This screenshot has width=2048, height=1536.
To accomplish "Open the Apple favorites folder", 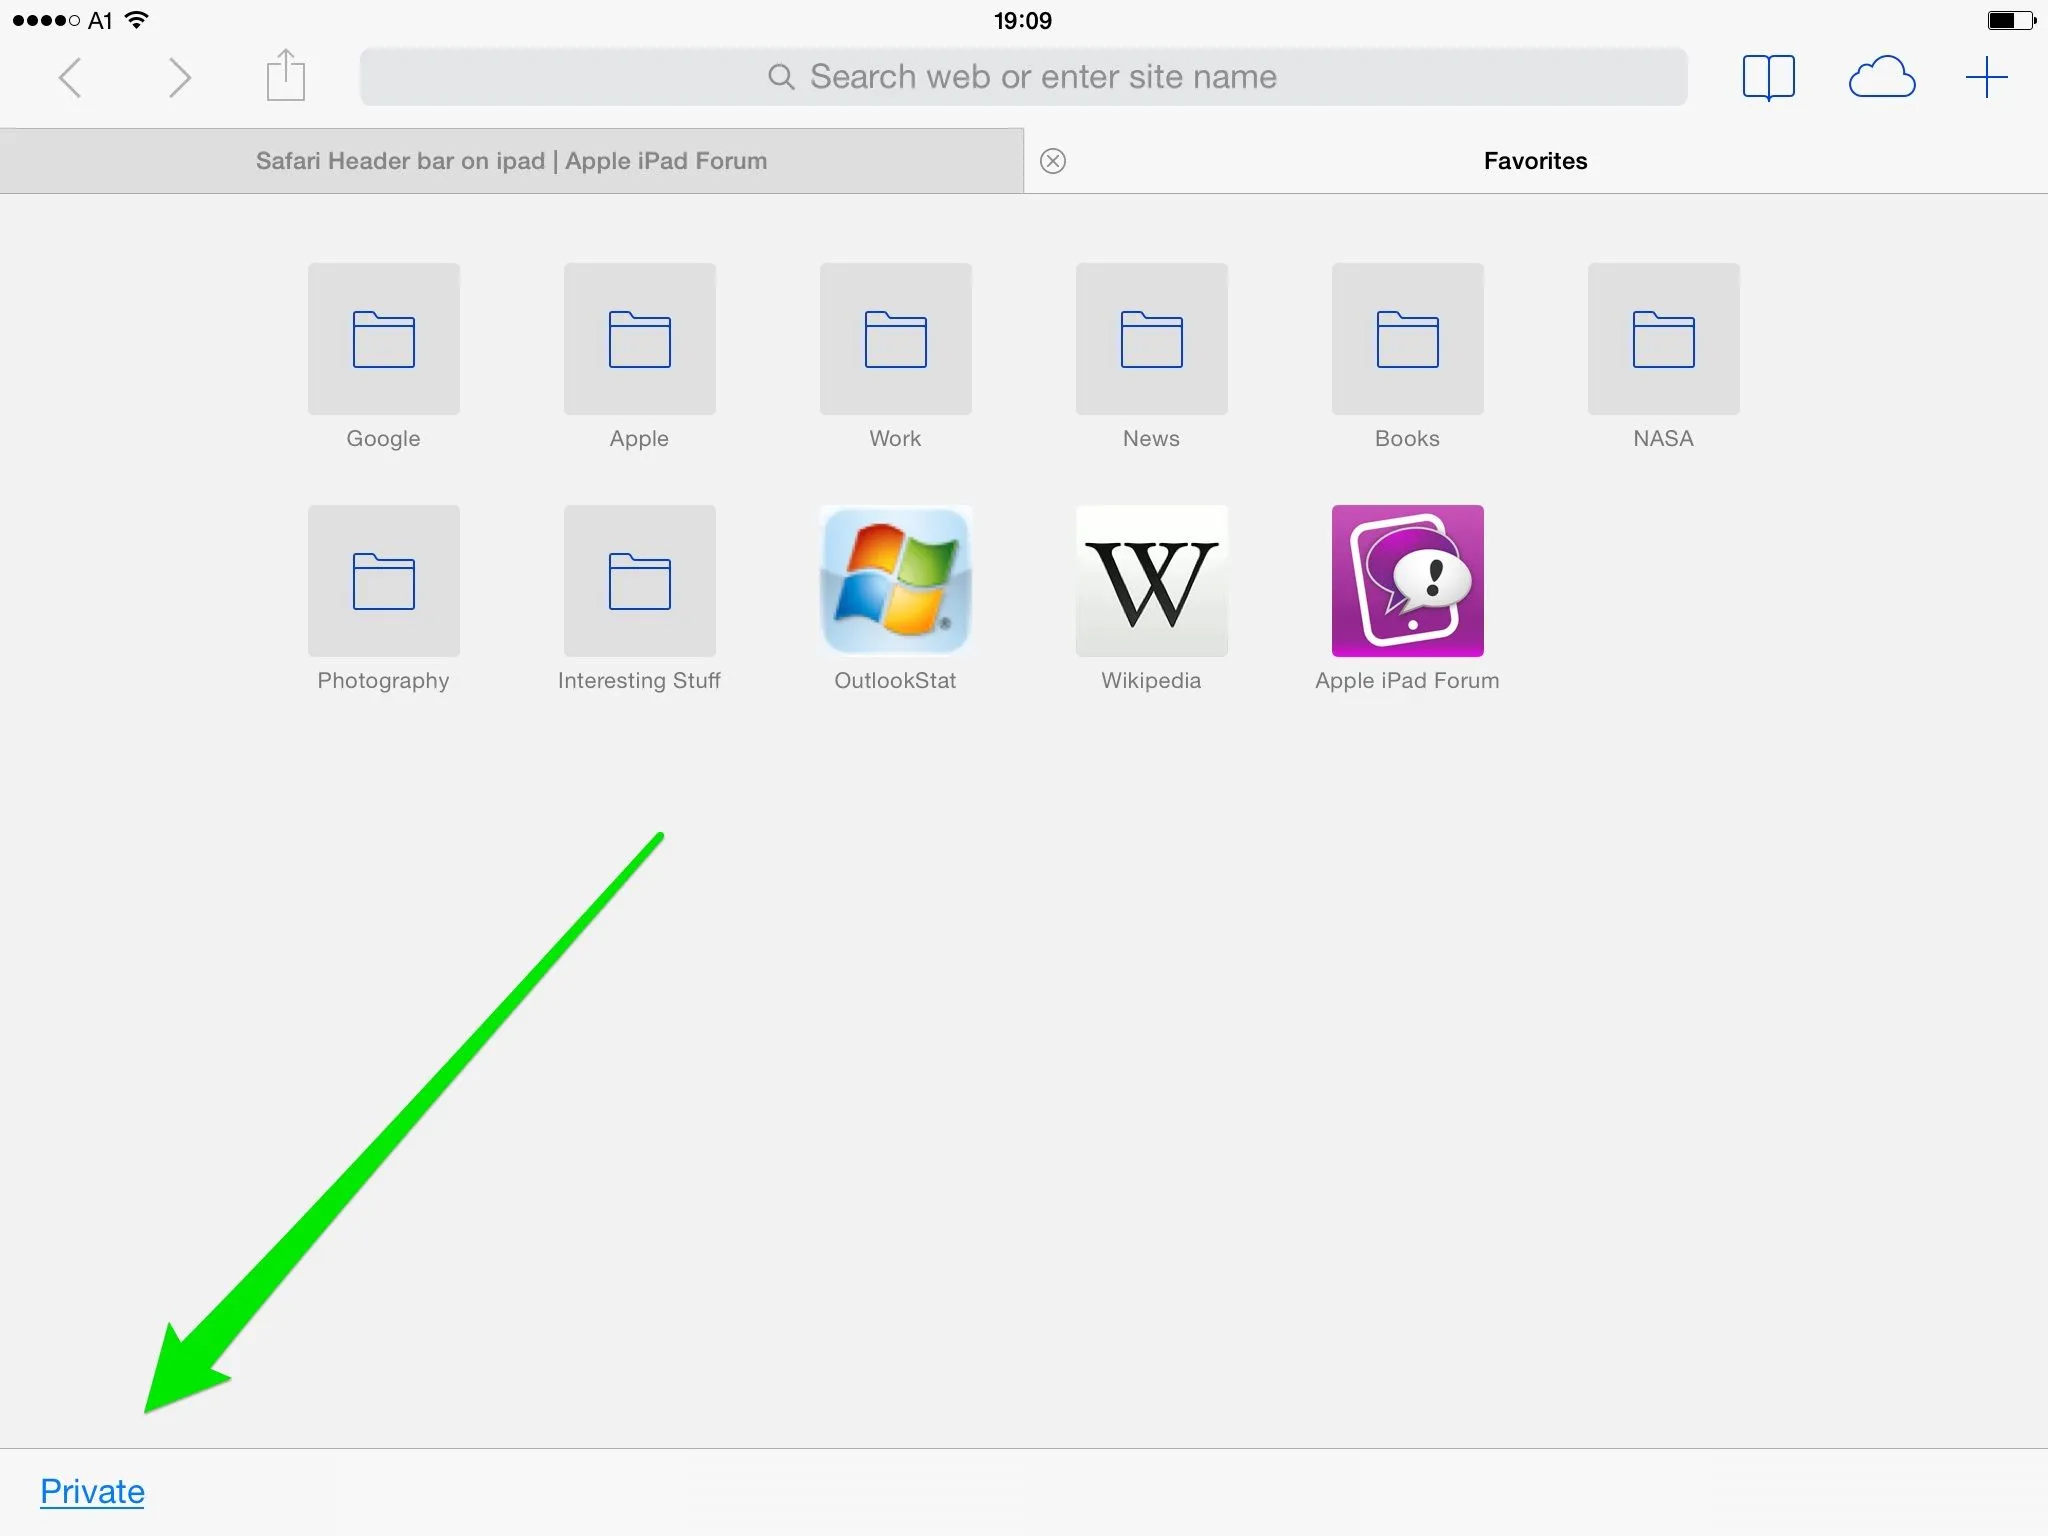I will 639,340.
